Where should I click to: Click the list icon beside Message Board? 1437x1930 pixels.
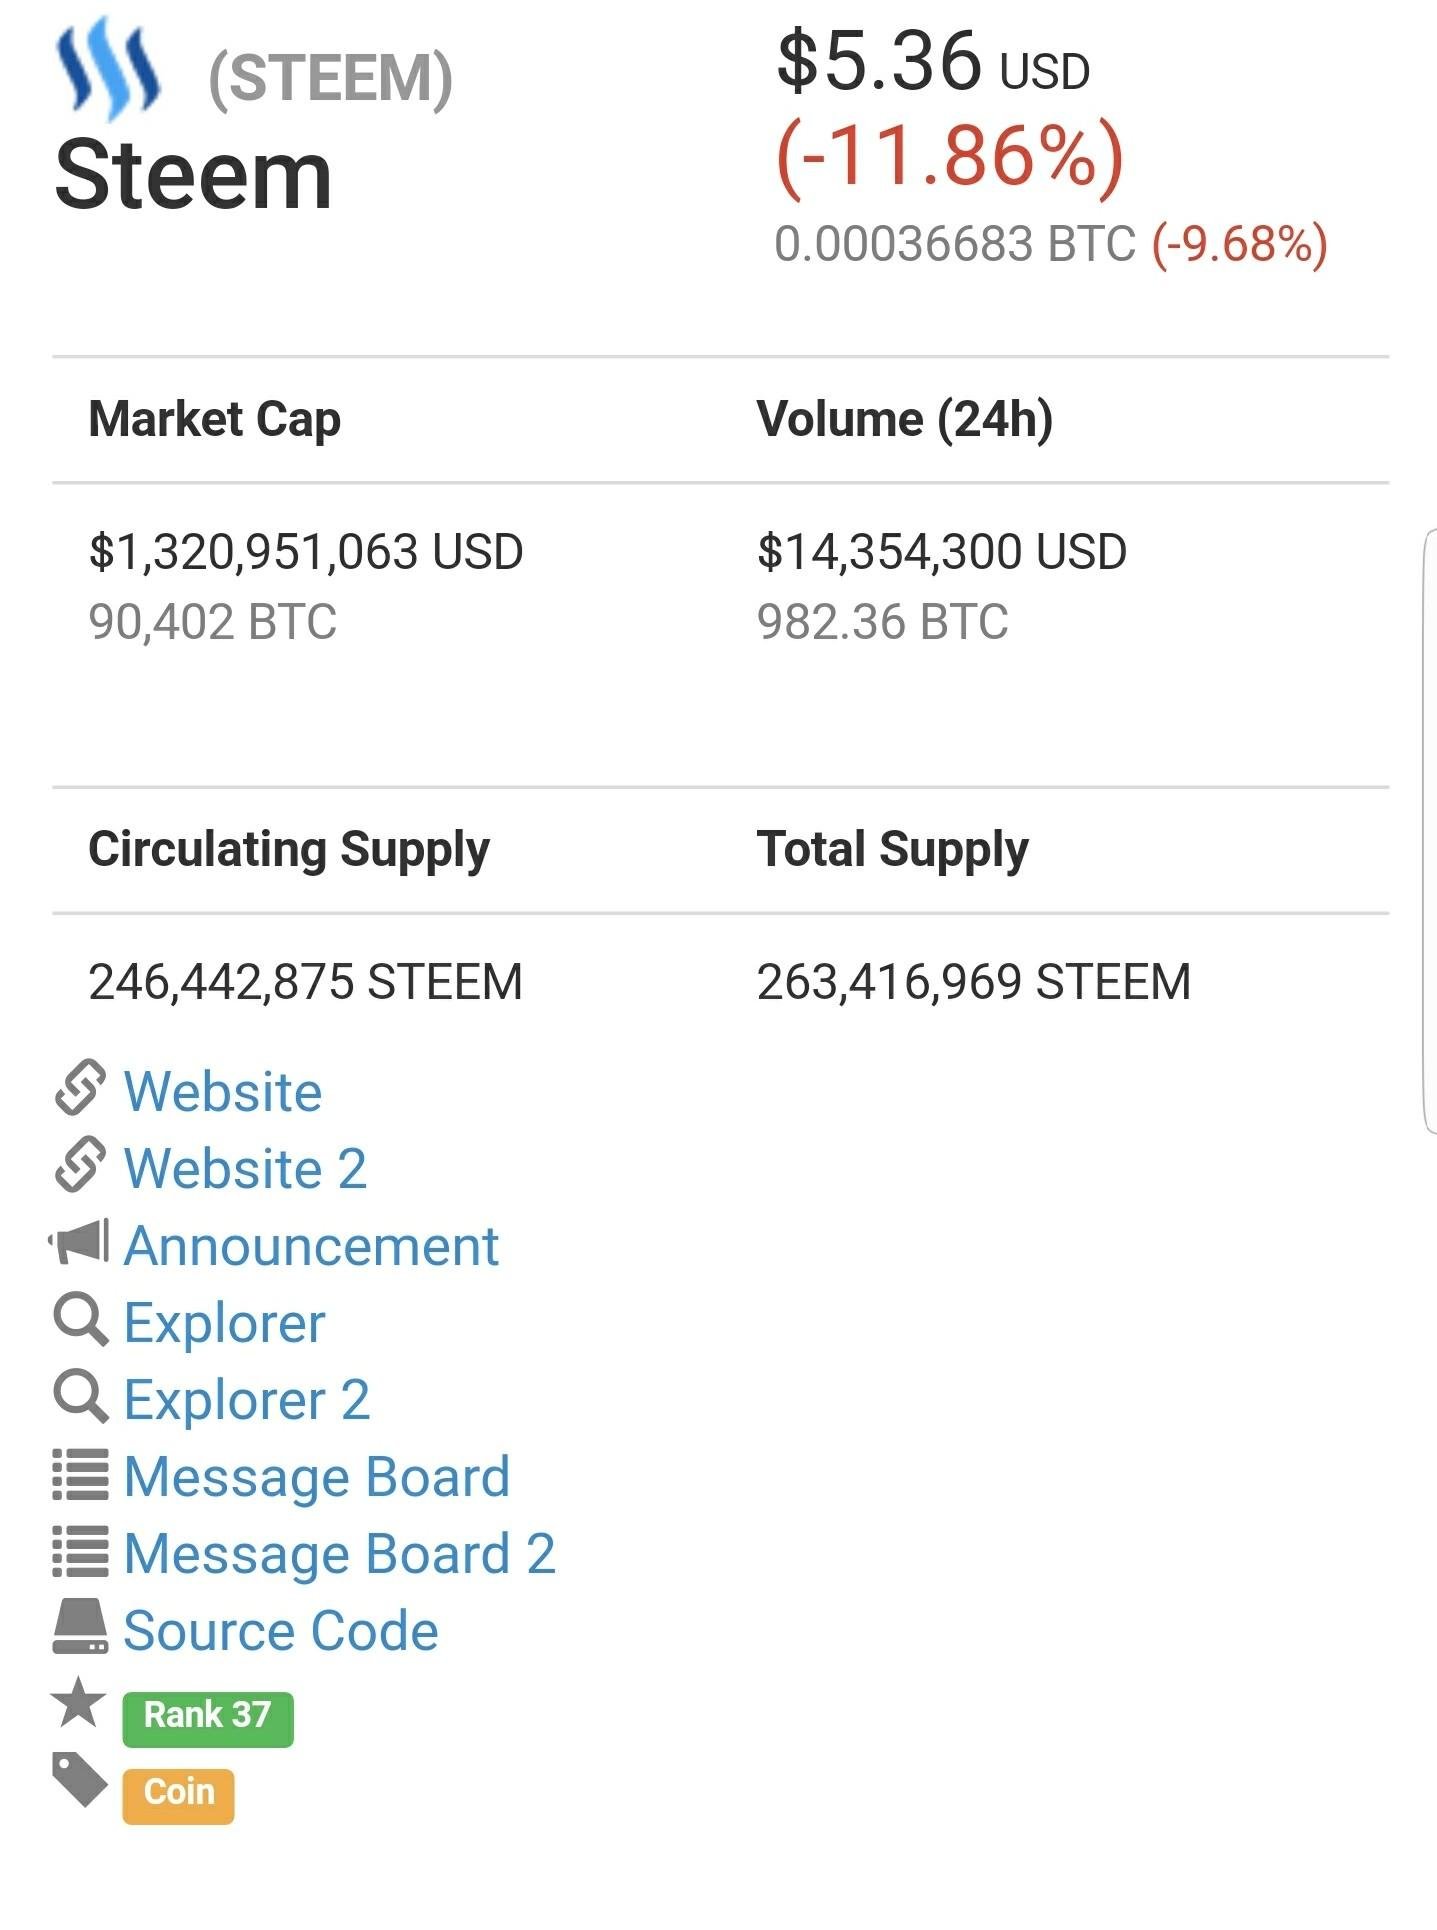point(80,1475)
